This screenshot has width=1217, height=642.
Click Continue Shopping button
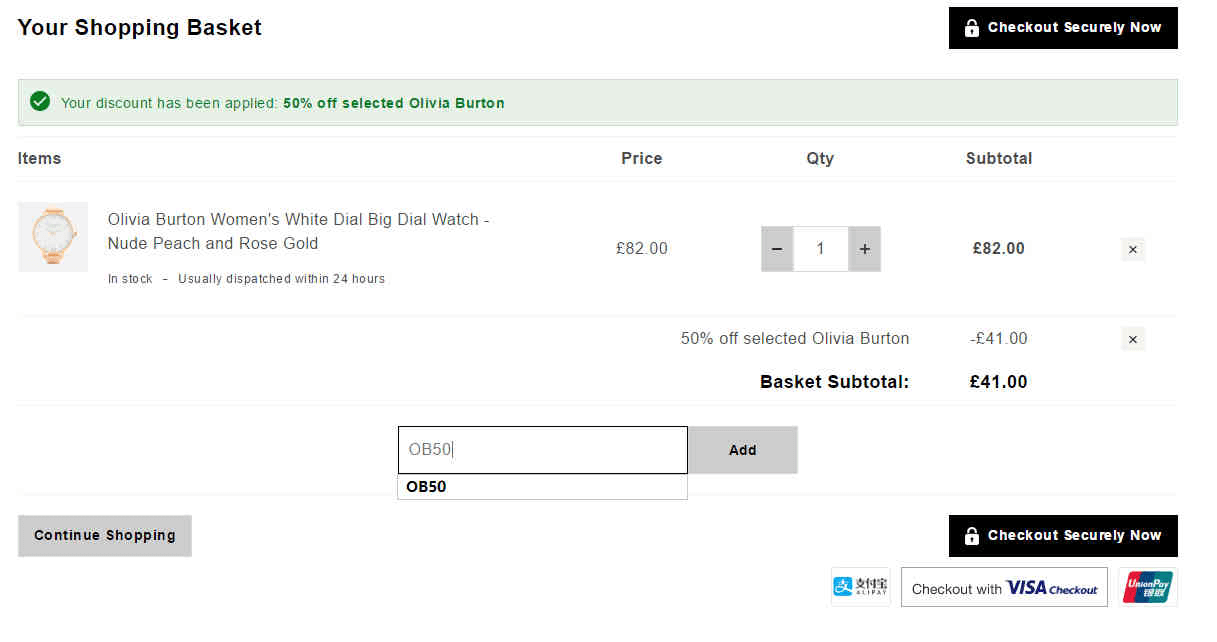point(105,536)
